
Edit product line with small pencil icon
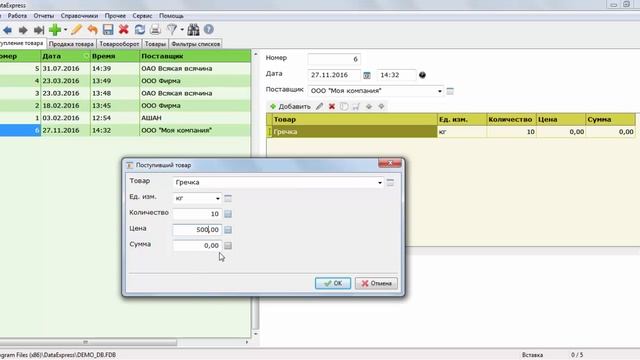320,107
